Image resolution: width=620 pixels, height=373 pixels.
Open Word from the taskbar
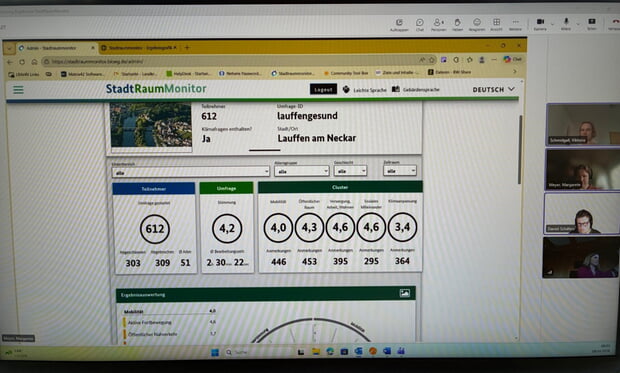coord(387,351)
